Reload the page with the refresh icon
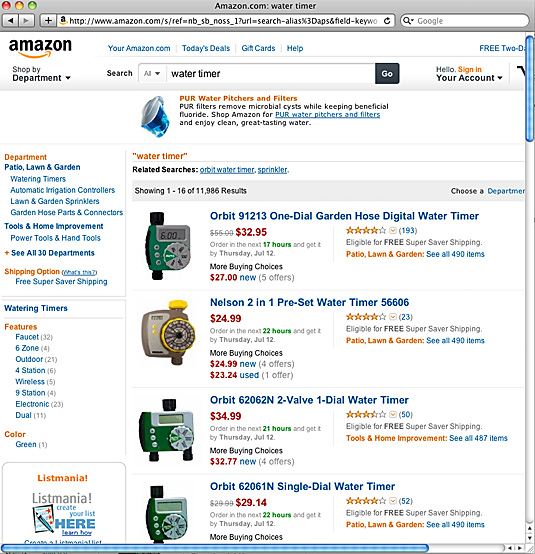 coord(387,20)
